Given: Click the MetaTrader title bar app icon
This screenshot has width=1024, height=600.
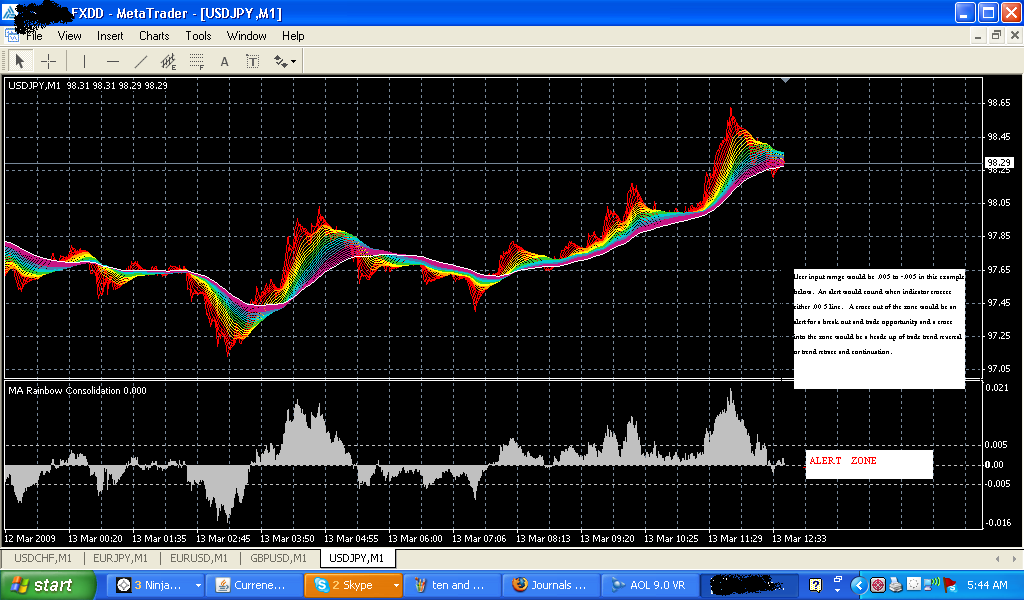Looking at the screenshot, I should 9,12.
